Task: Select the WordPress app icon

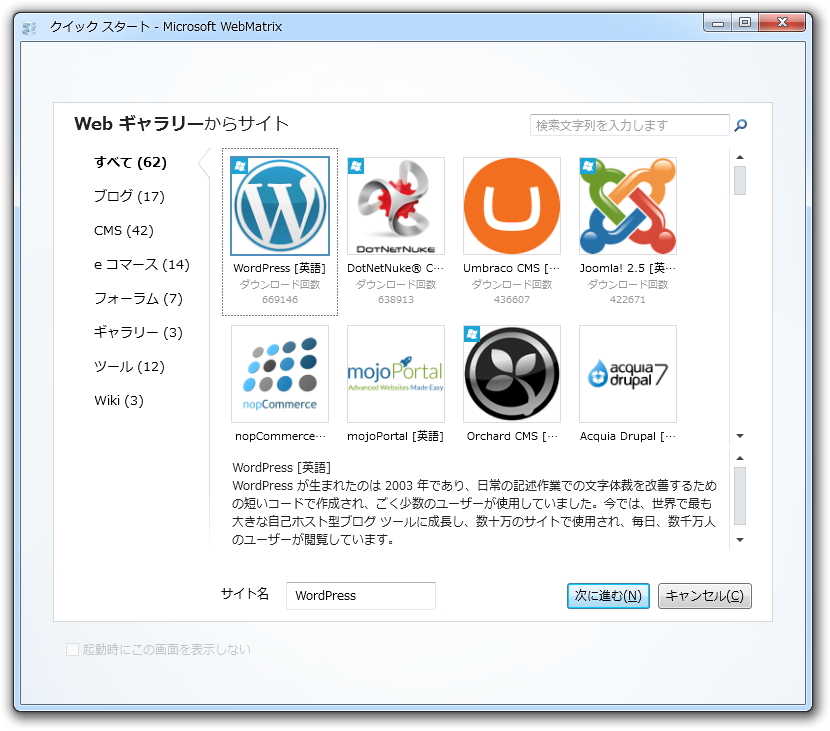Action: click(x=280, y=205)
